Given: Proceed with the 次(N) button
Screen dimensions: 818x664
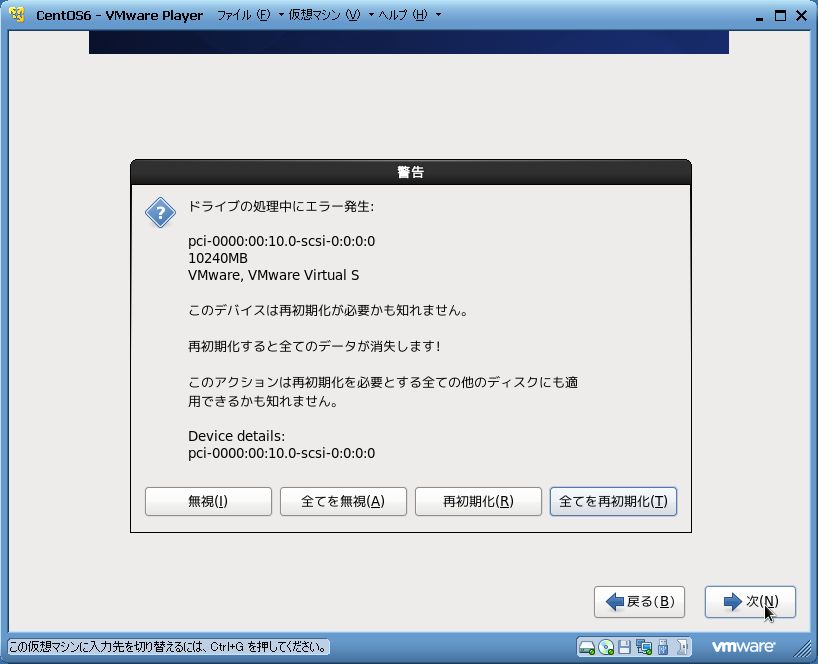Looking at the screenshot, I should click(750, 601).
